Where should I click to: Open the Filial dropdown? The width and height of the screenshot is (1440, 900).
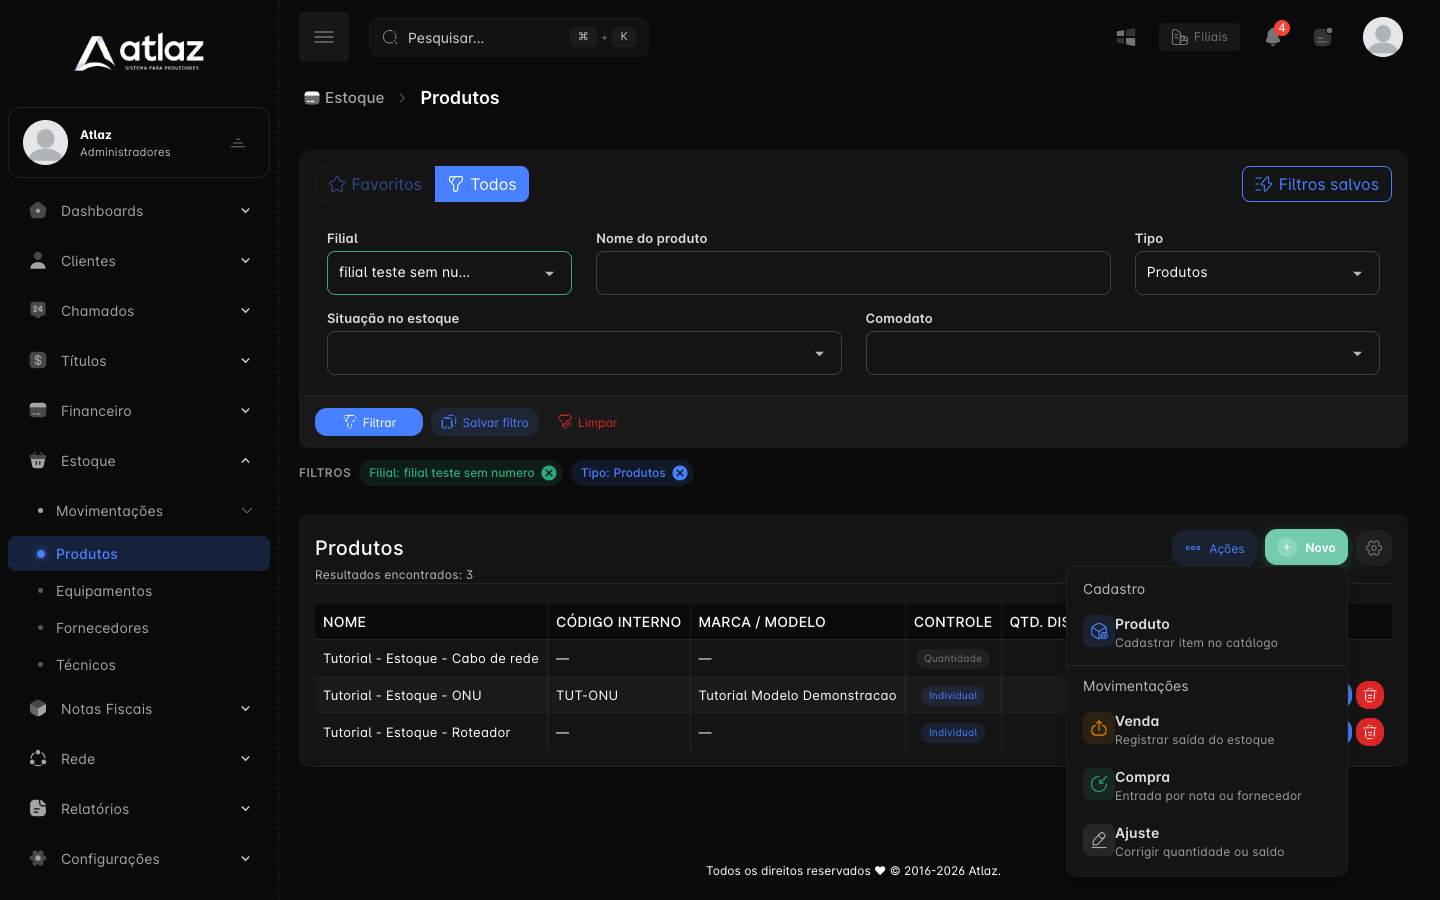[x=449, y=273]
